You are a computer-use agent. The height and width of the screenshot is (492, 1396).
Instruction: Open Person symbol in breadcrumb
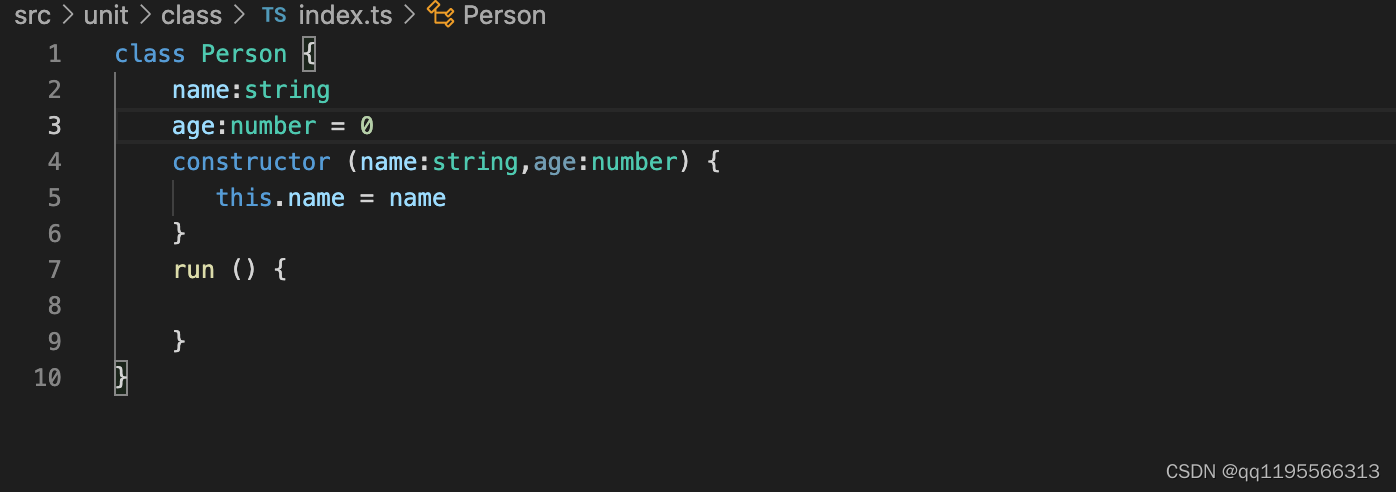pyautogui.click(x=505, y=16)
